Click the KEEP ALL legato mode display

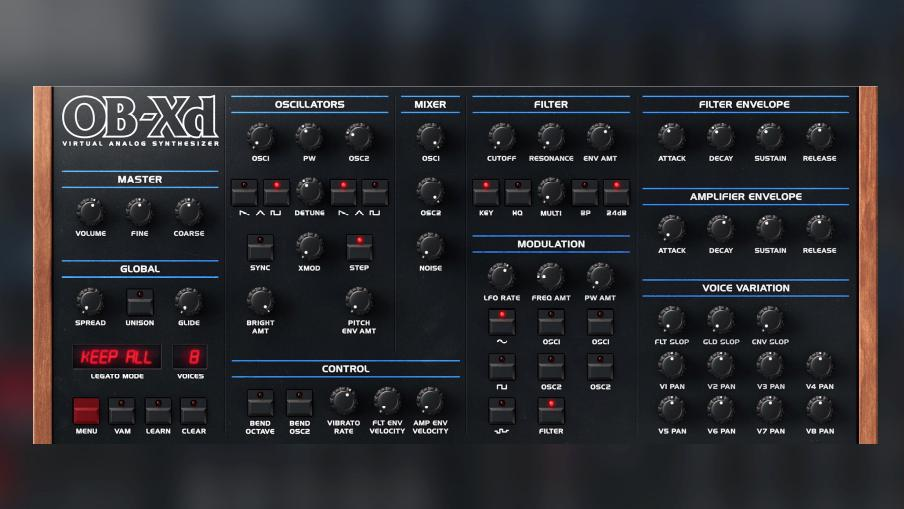point(116,357)
